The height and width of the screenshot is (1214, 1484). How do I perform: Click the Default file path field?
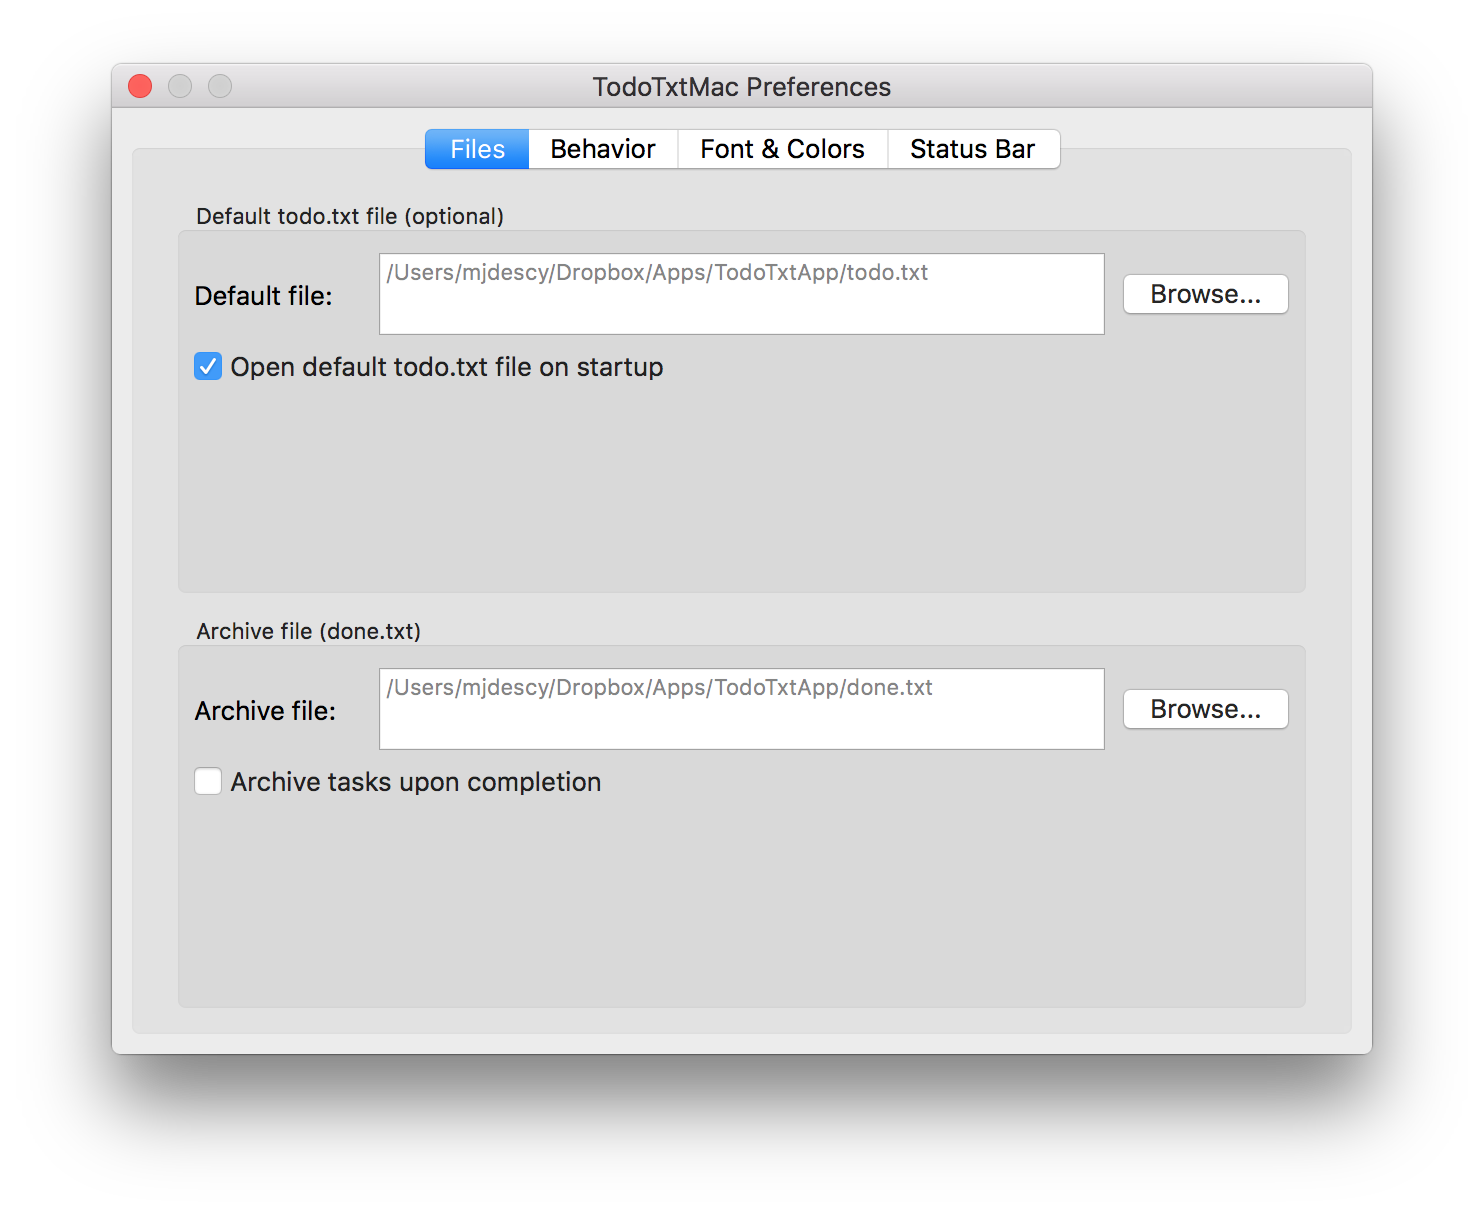pyautogui.click(x=742, y=294)
